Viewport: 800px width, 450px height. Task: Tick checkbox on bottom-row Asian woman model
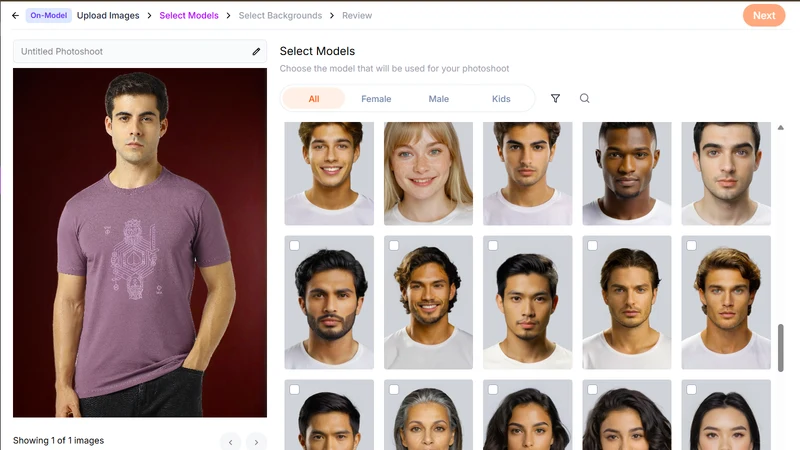691,390
